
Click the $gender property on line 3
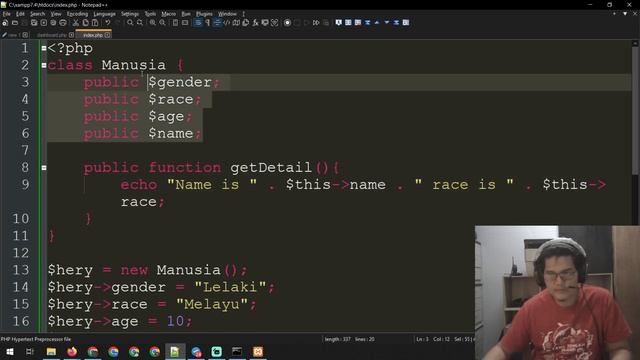click(x=180, y=82)
